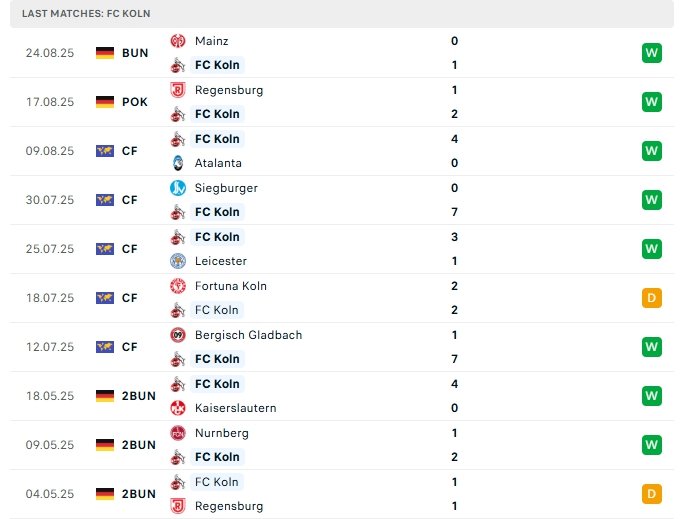Click the Fortuna Koln crest icon

click(x=177, y=286)
